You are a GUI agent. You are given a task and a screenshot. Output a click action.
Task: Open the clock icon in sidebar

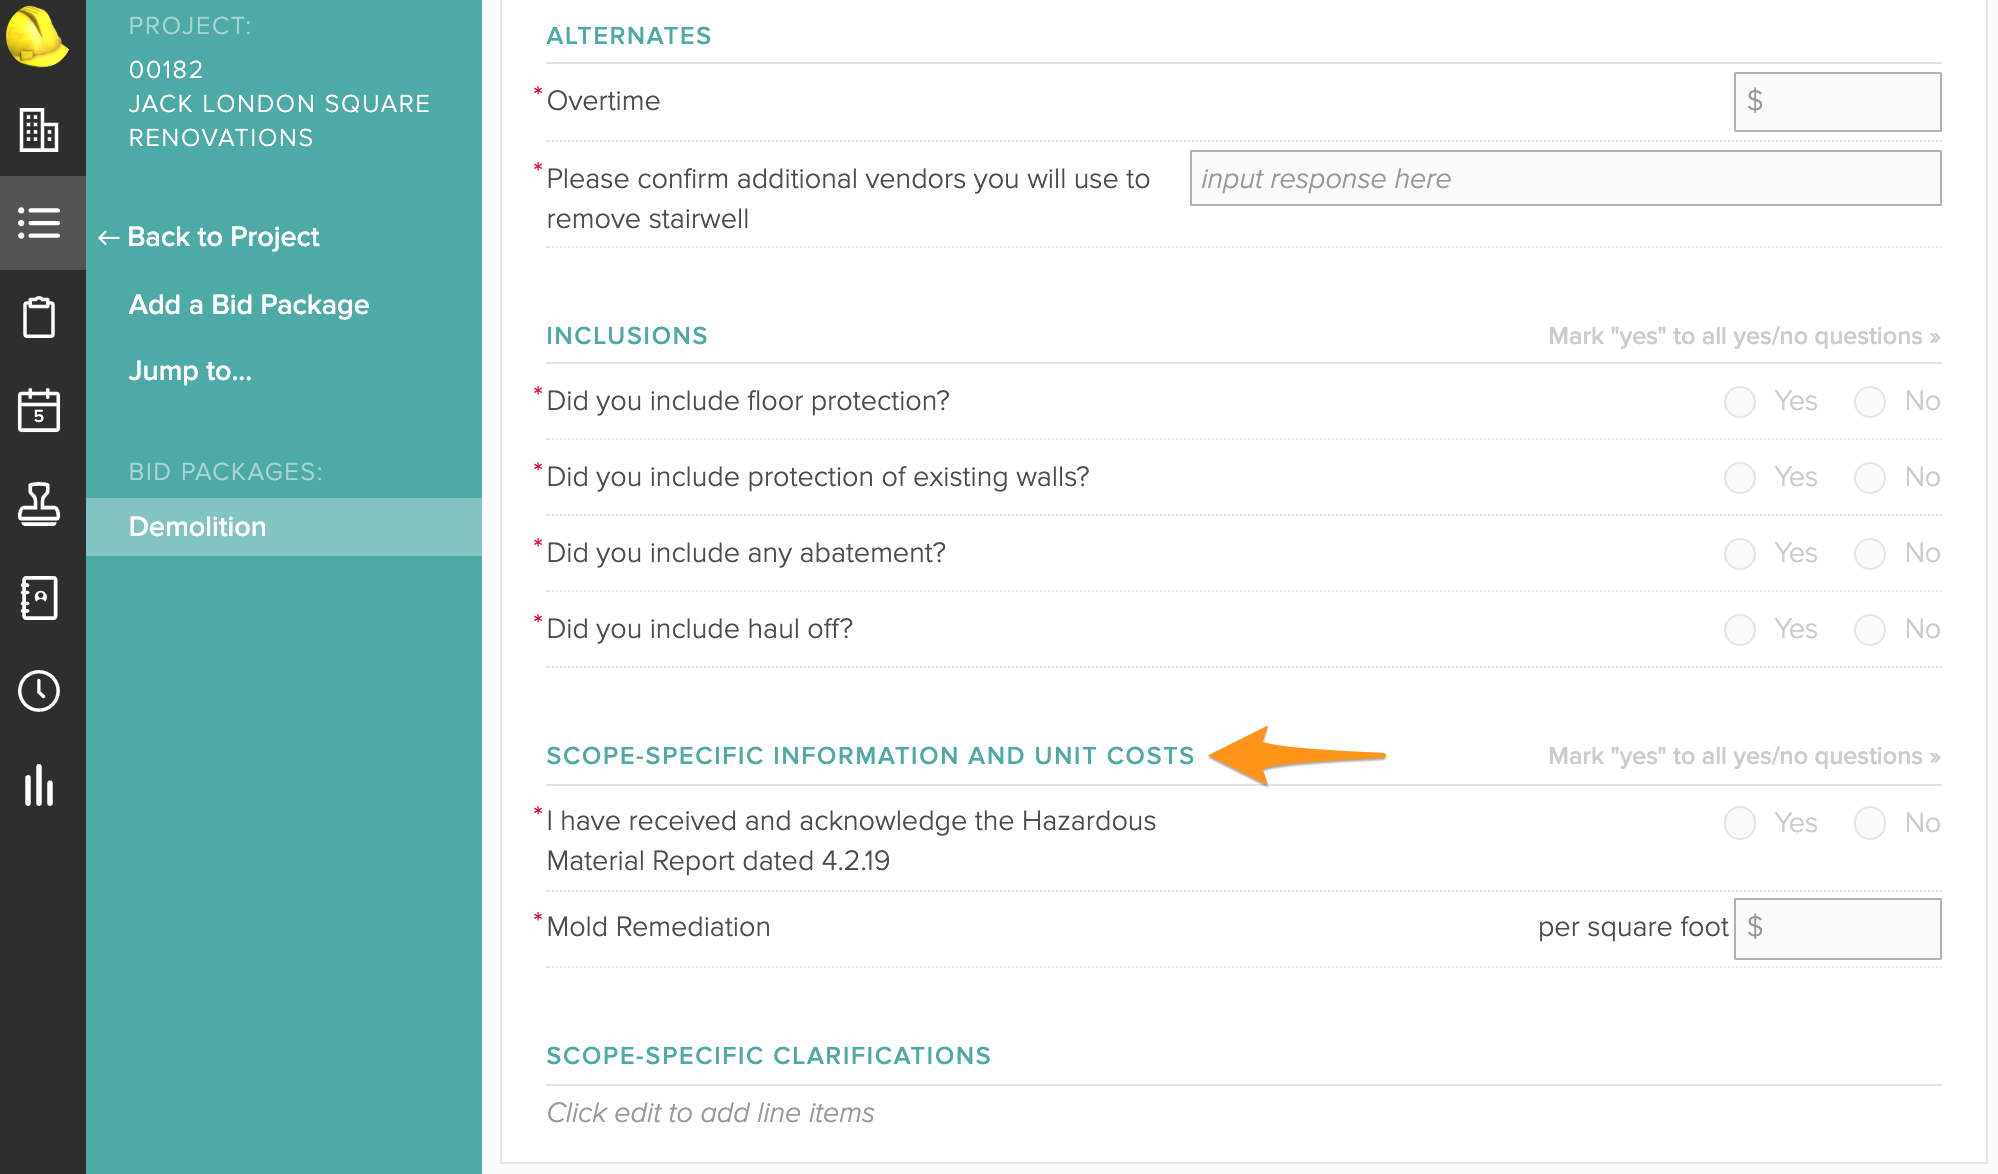pyautogui.click(x=39, y=691)
